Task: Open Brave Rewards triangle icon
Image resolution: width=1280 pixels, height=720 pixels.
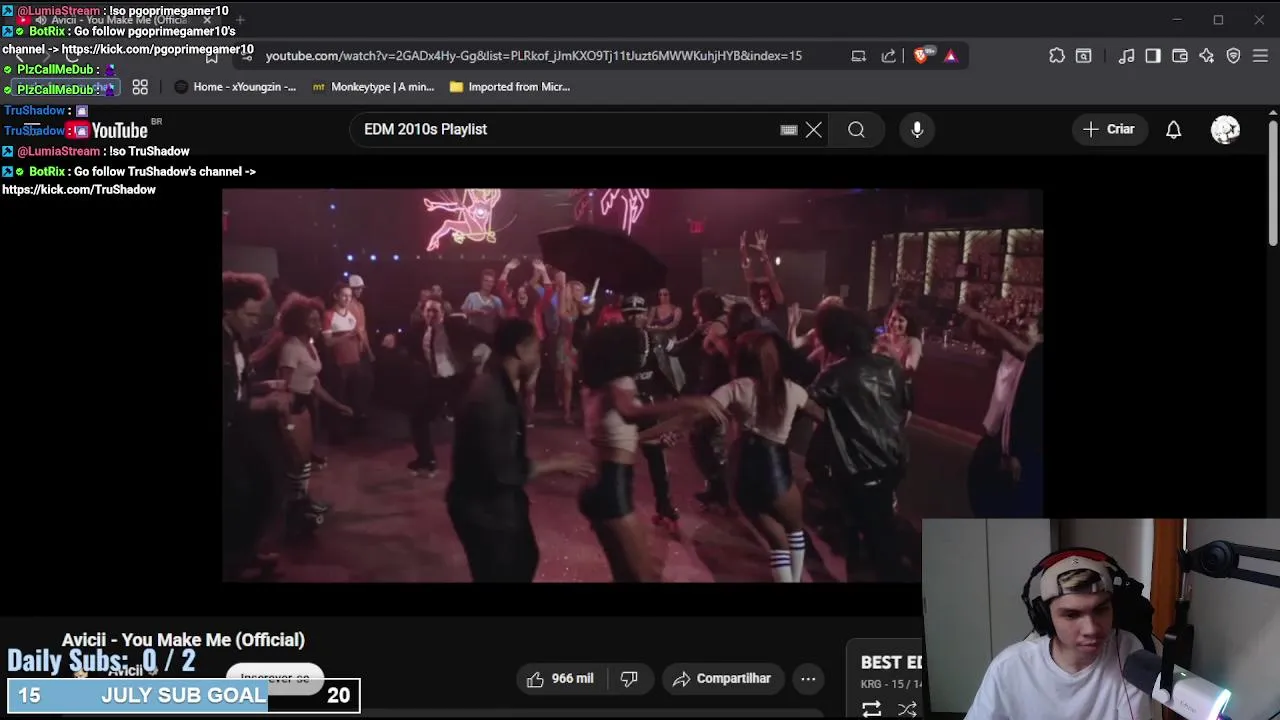Action: coord(950,56)
